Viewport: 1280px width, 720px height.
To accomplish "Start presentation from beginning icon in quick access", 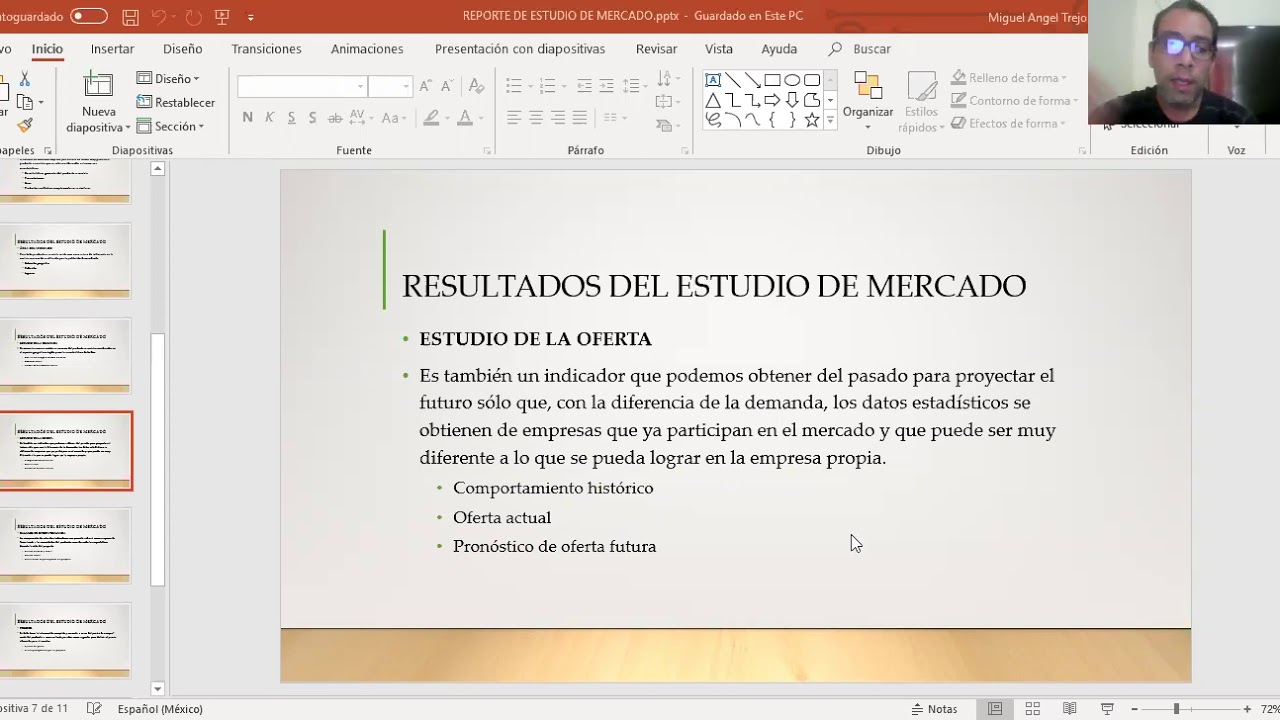I will click(x=222, y=17).
